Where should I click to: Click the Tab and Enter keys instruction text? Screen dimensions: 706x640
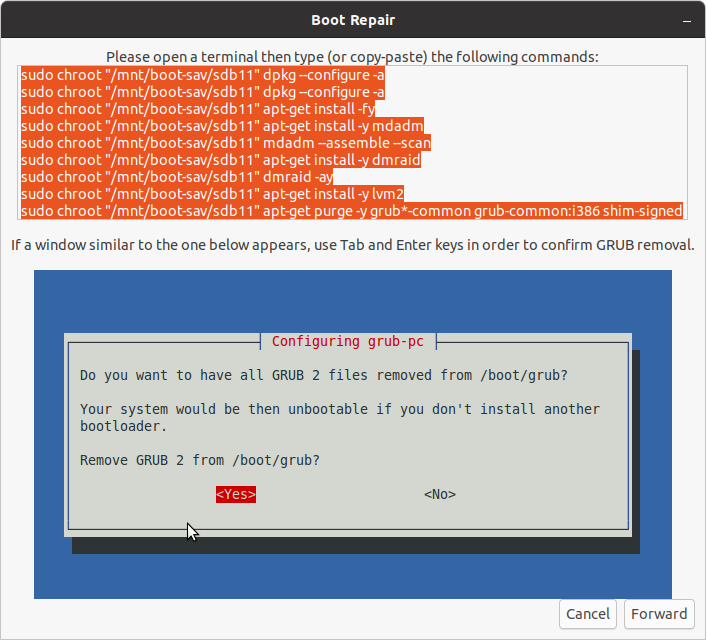pos(352,245)
